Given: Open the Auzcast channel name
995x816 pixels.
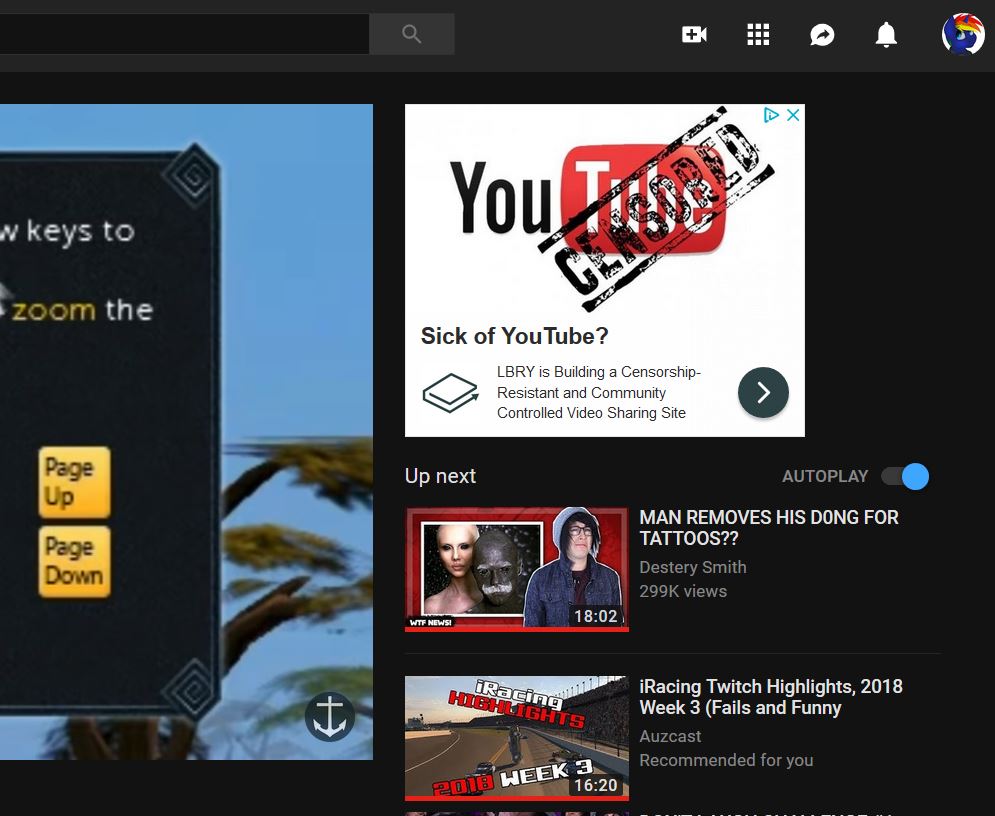Looking at the screenshot, I should (670, 736).
